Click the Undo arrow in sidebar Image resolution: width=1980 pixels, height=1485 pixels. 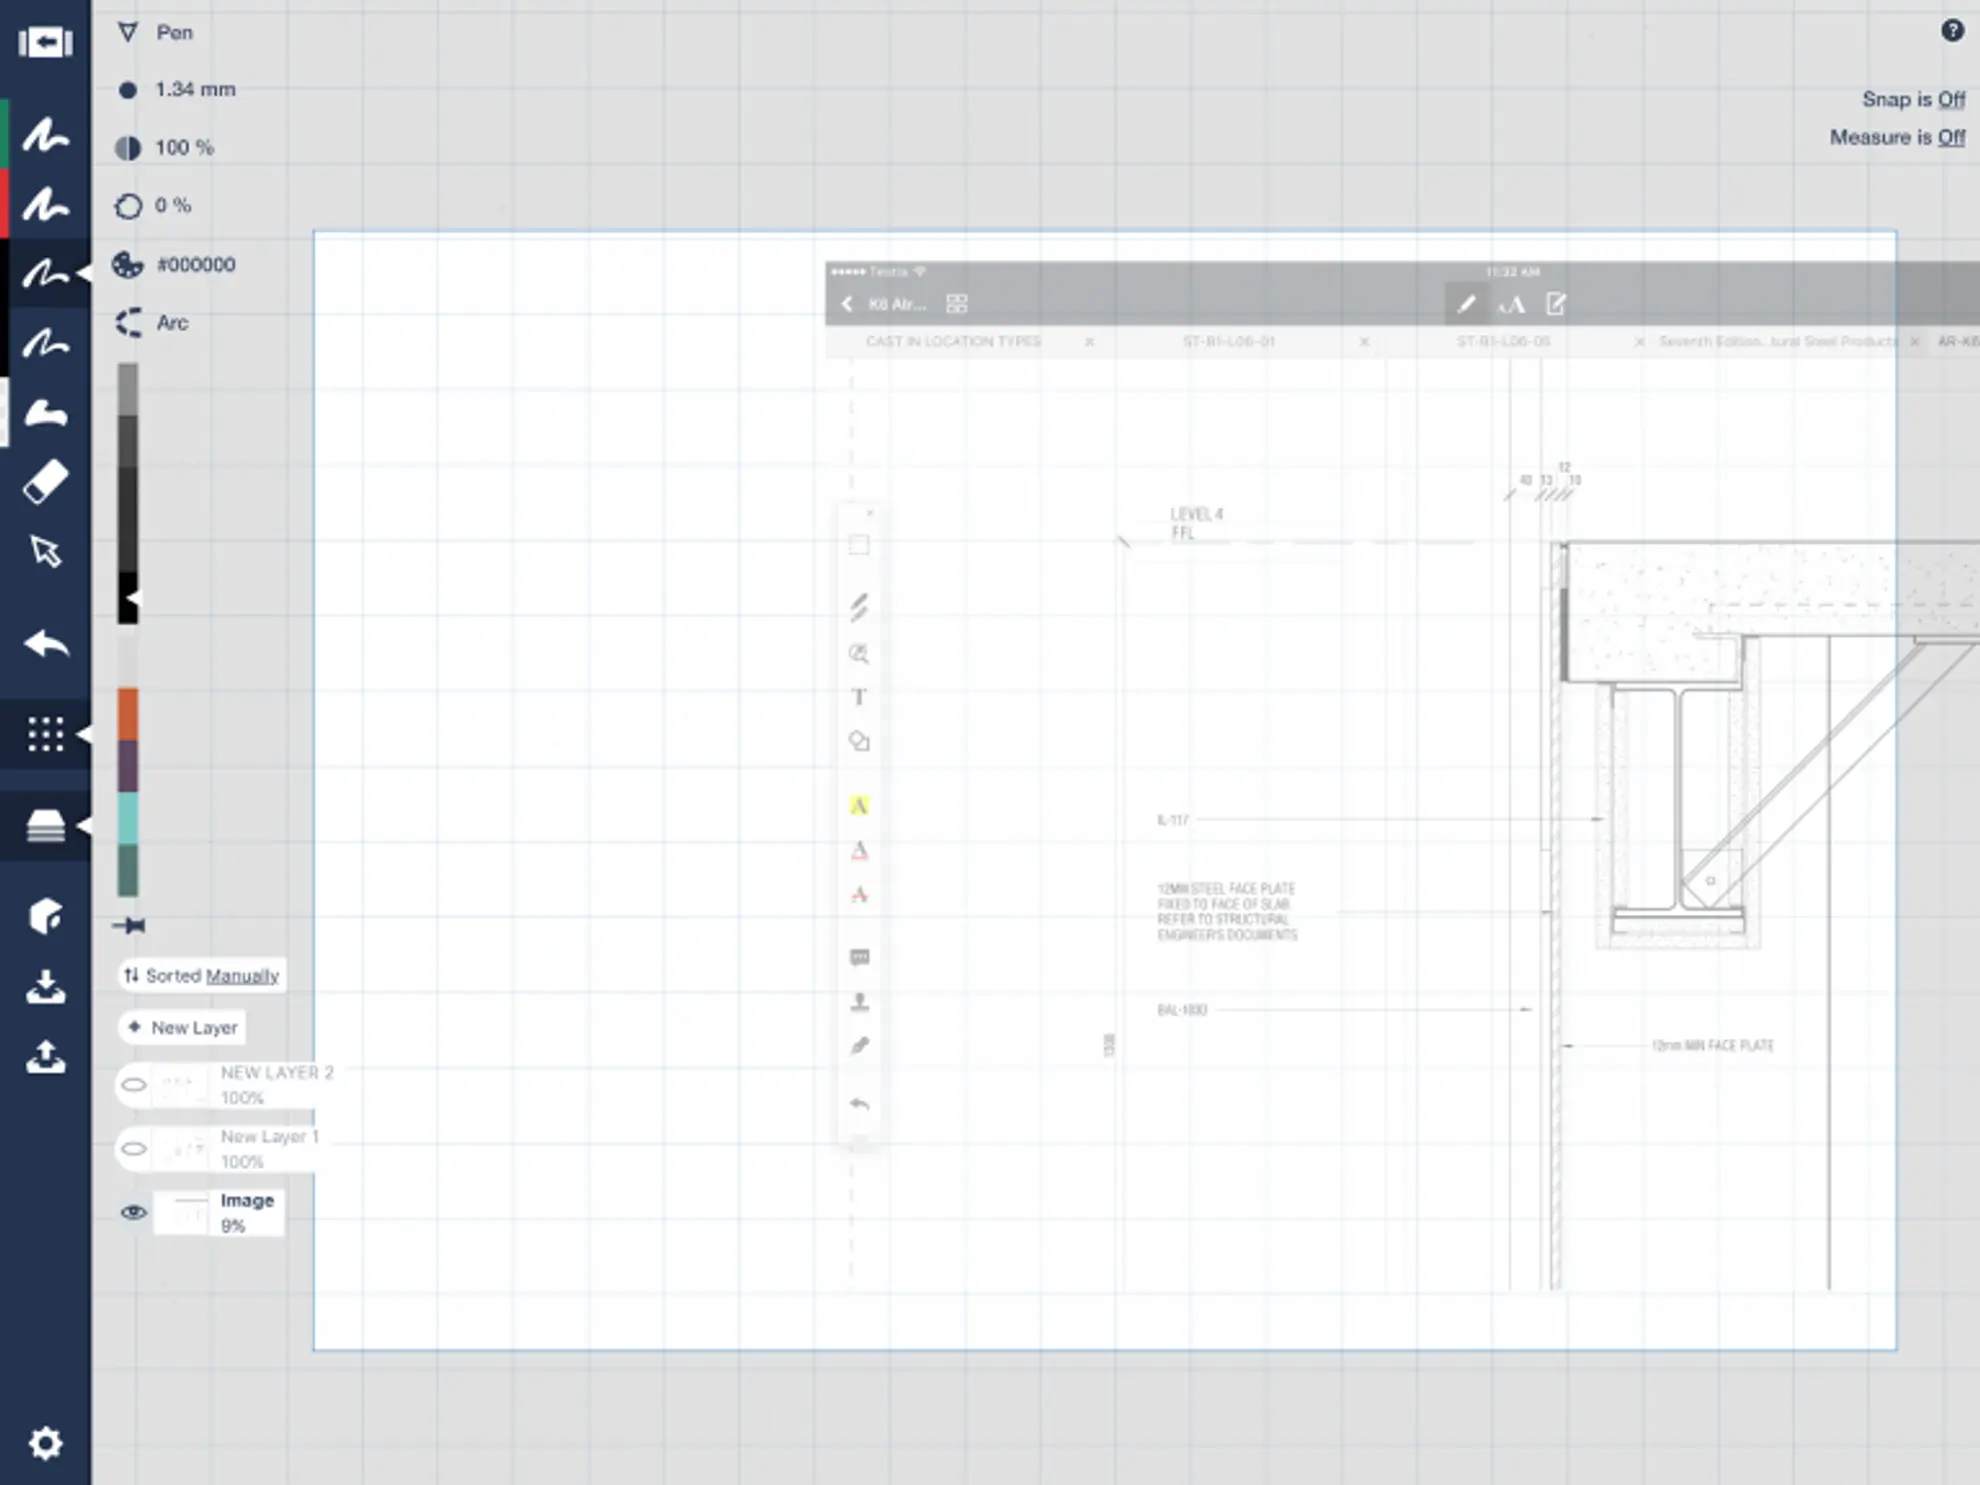[45, 643]
